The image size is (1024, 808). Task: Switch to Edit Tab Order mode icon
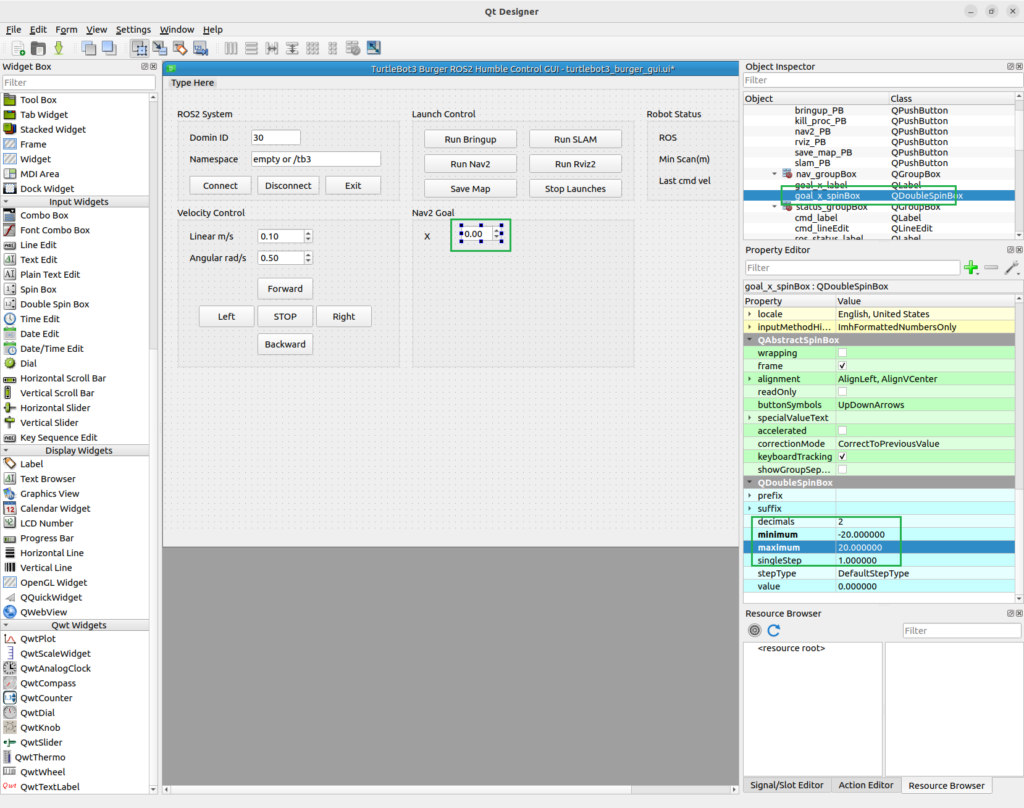coord(200,48)
